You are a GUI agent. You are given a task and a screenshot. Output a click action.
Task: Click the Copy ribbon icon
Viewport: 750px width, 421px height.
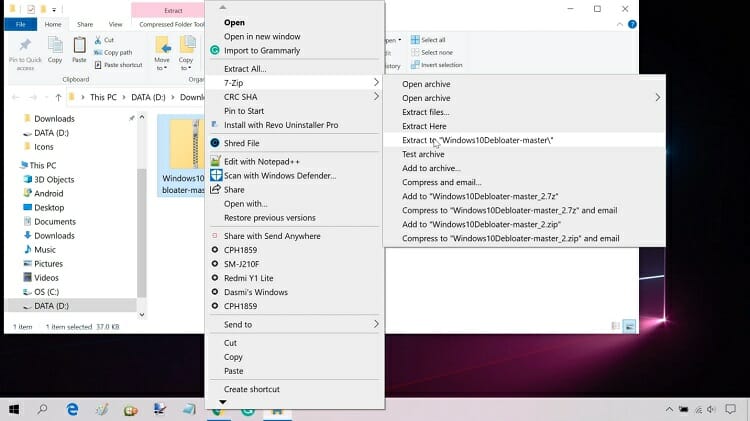pos(55,46)
